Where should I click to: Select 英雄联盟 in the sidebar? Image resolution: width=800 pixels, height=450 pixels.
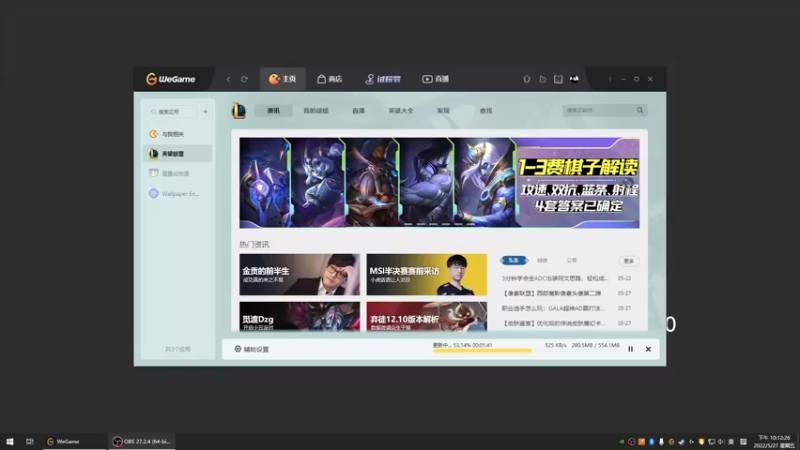178,154
